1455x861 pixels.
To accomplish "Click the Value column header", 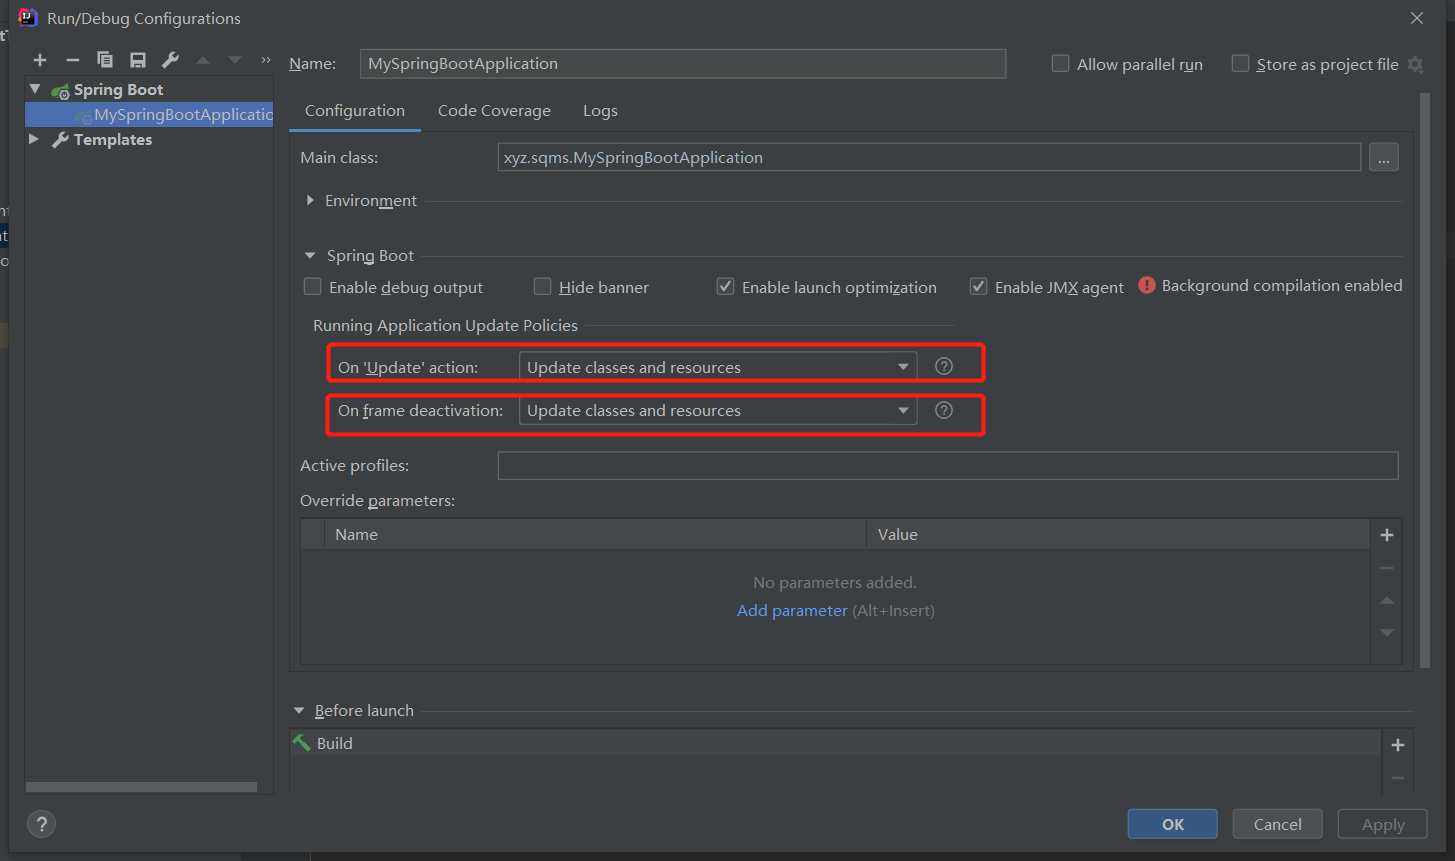I will 1118,534.
